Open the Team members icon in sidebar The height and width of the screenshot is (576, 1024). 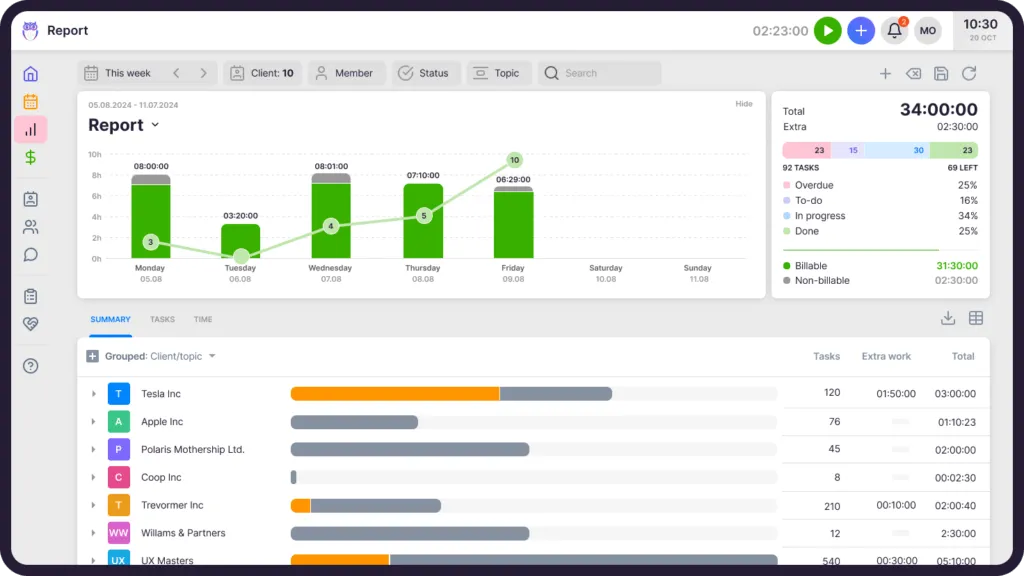(x=31, y=227)
